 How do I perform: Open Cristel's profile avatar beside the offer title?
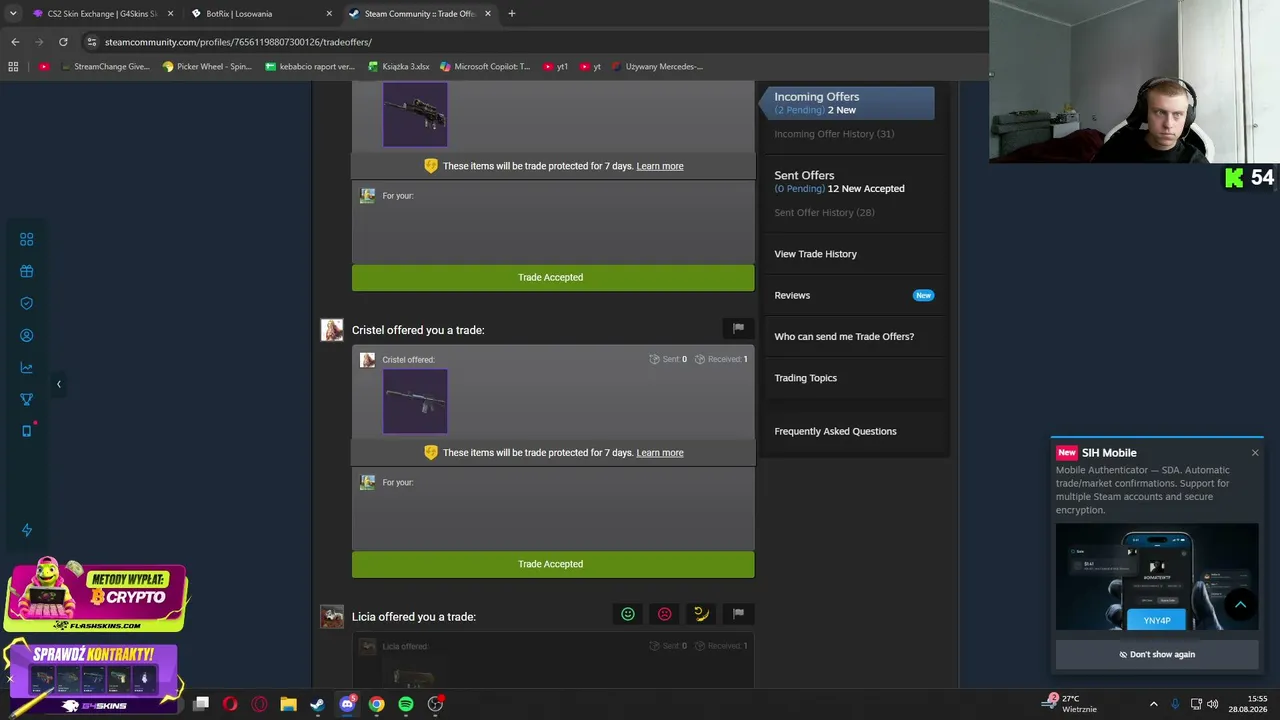332,330
